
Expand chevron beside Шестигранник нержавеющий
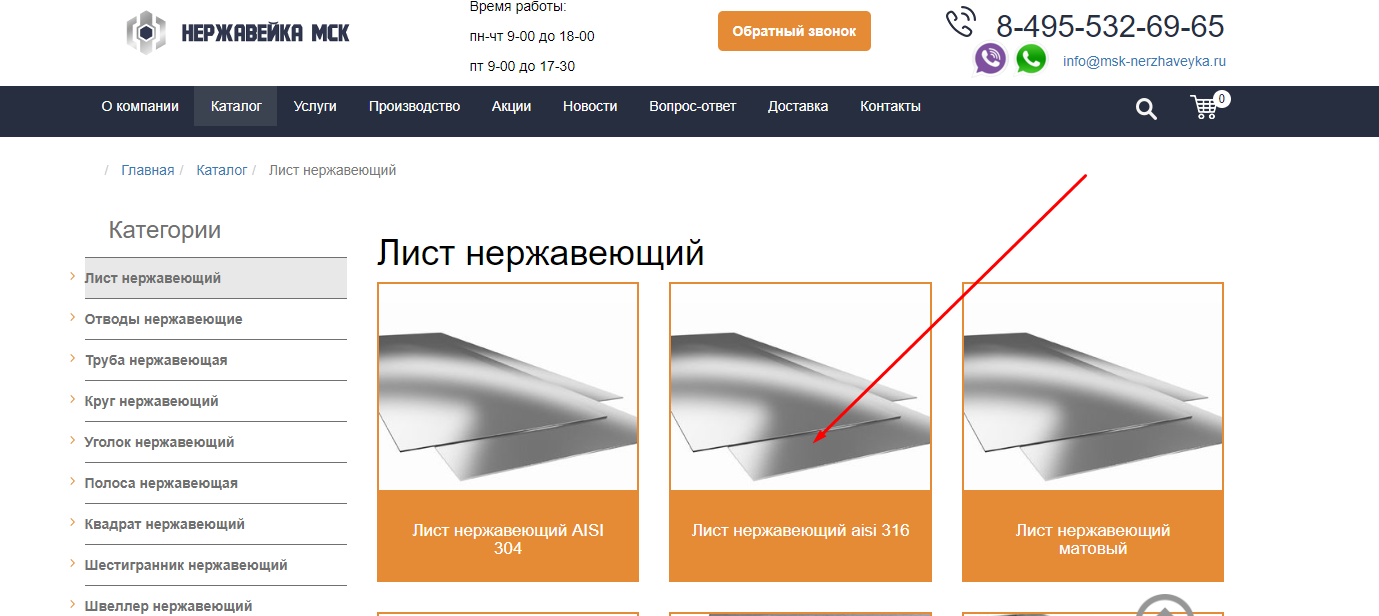(73, 563)
